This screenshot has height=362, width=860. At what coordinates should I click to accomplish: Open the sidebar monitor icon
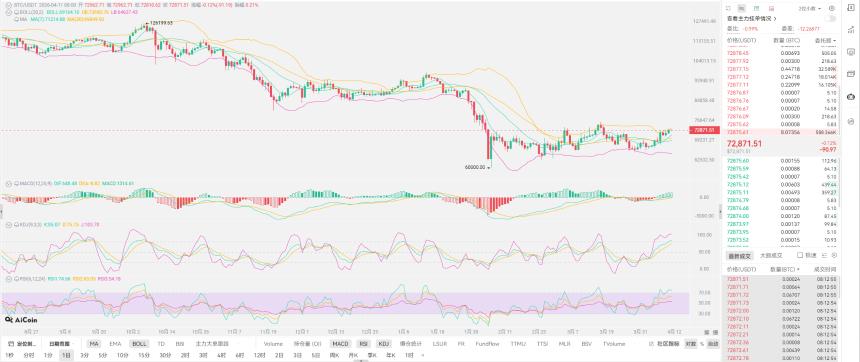pos(851,53)
